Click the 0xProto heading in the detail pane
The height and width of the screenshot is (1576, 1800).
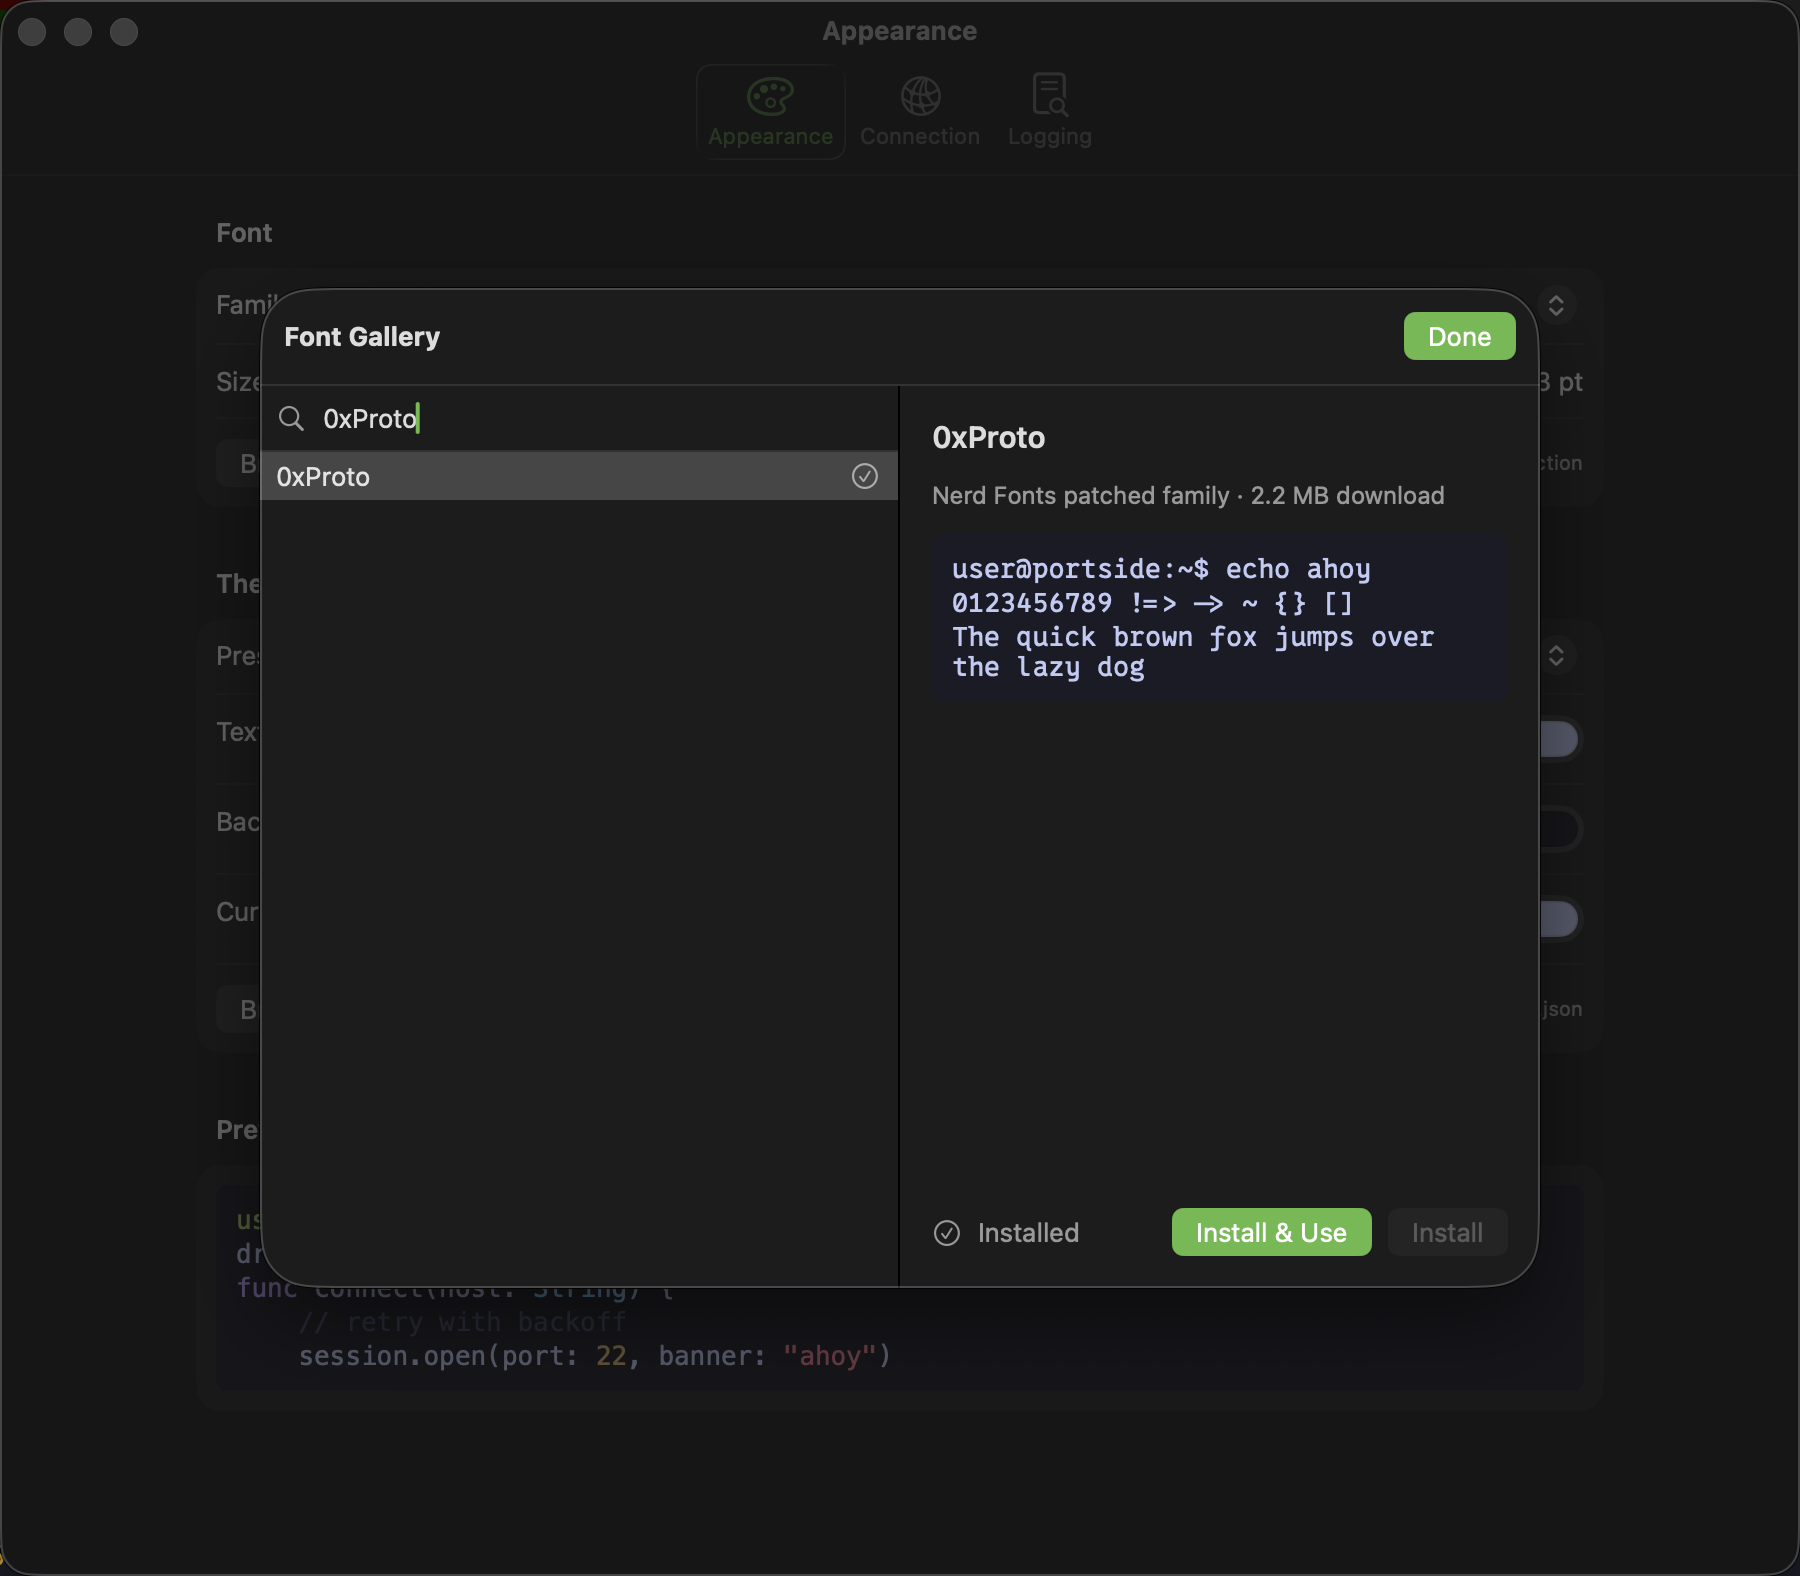pos(988,437)
